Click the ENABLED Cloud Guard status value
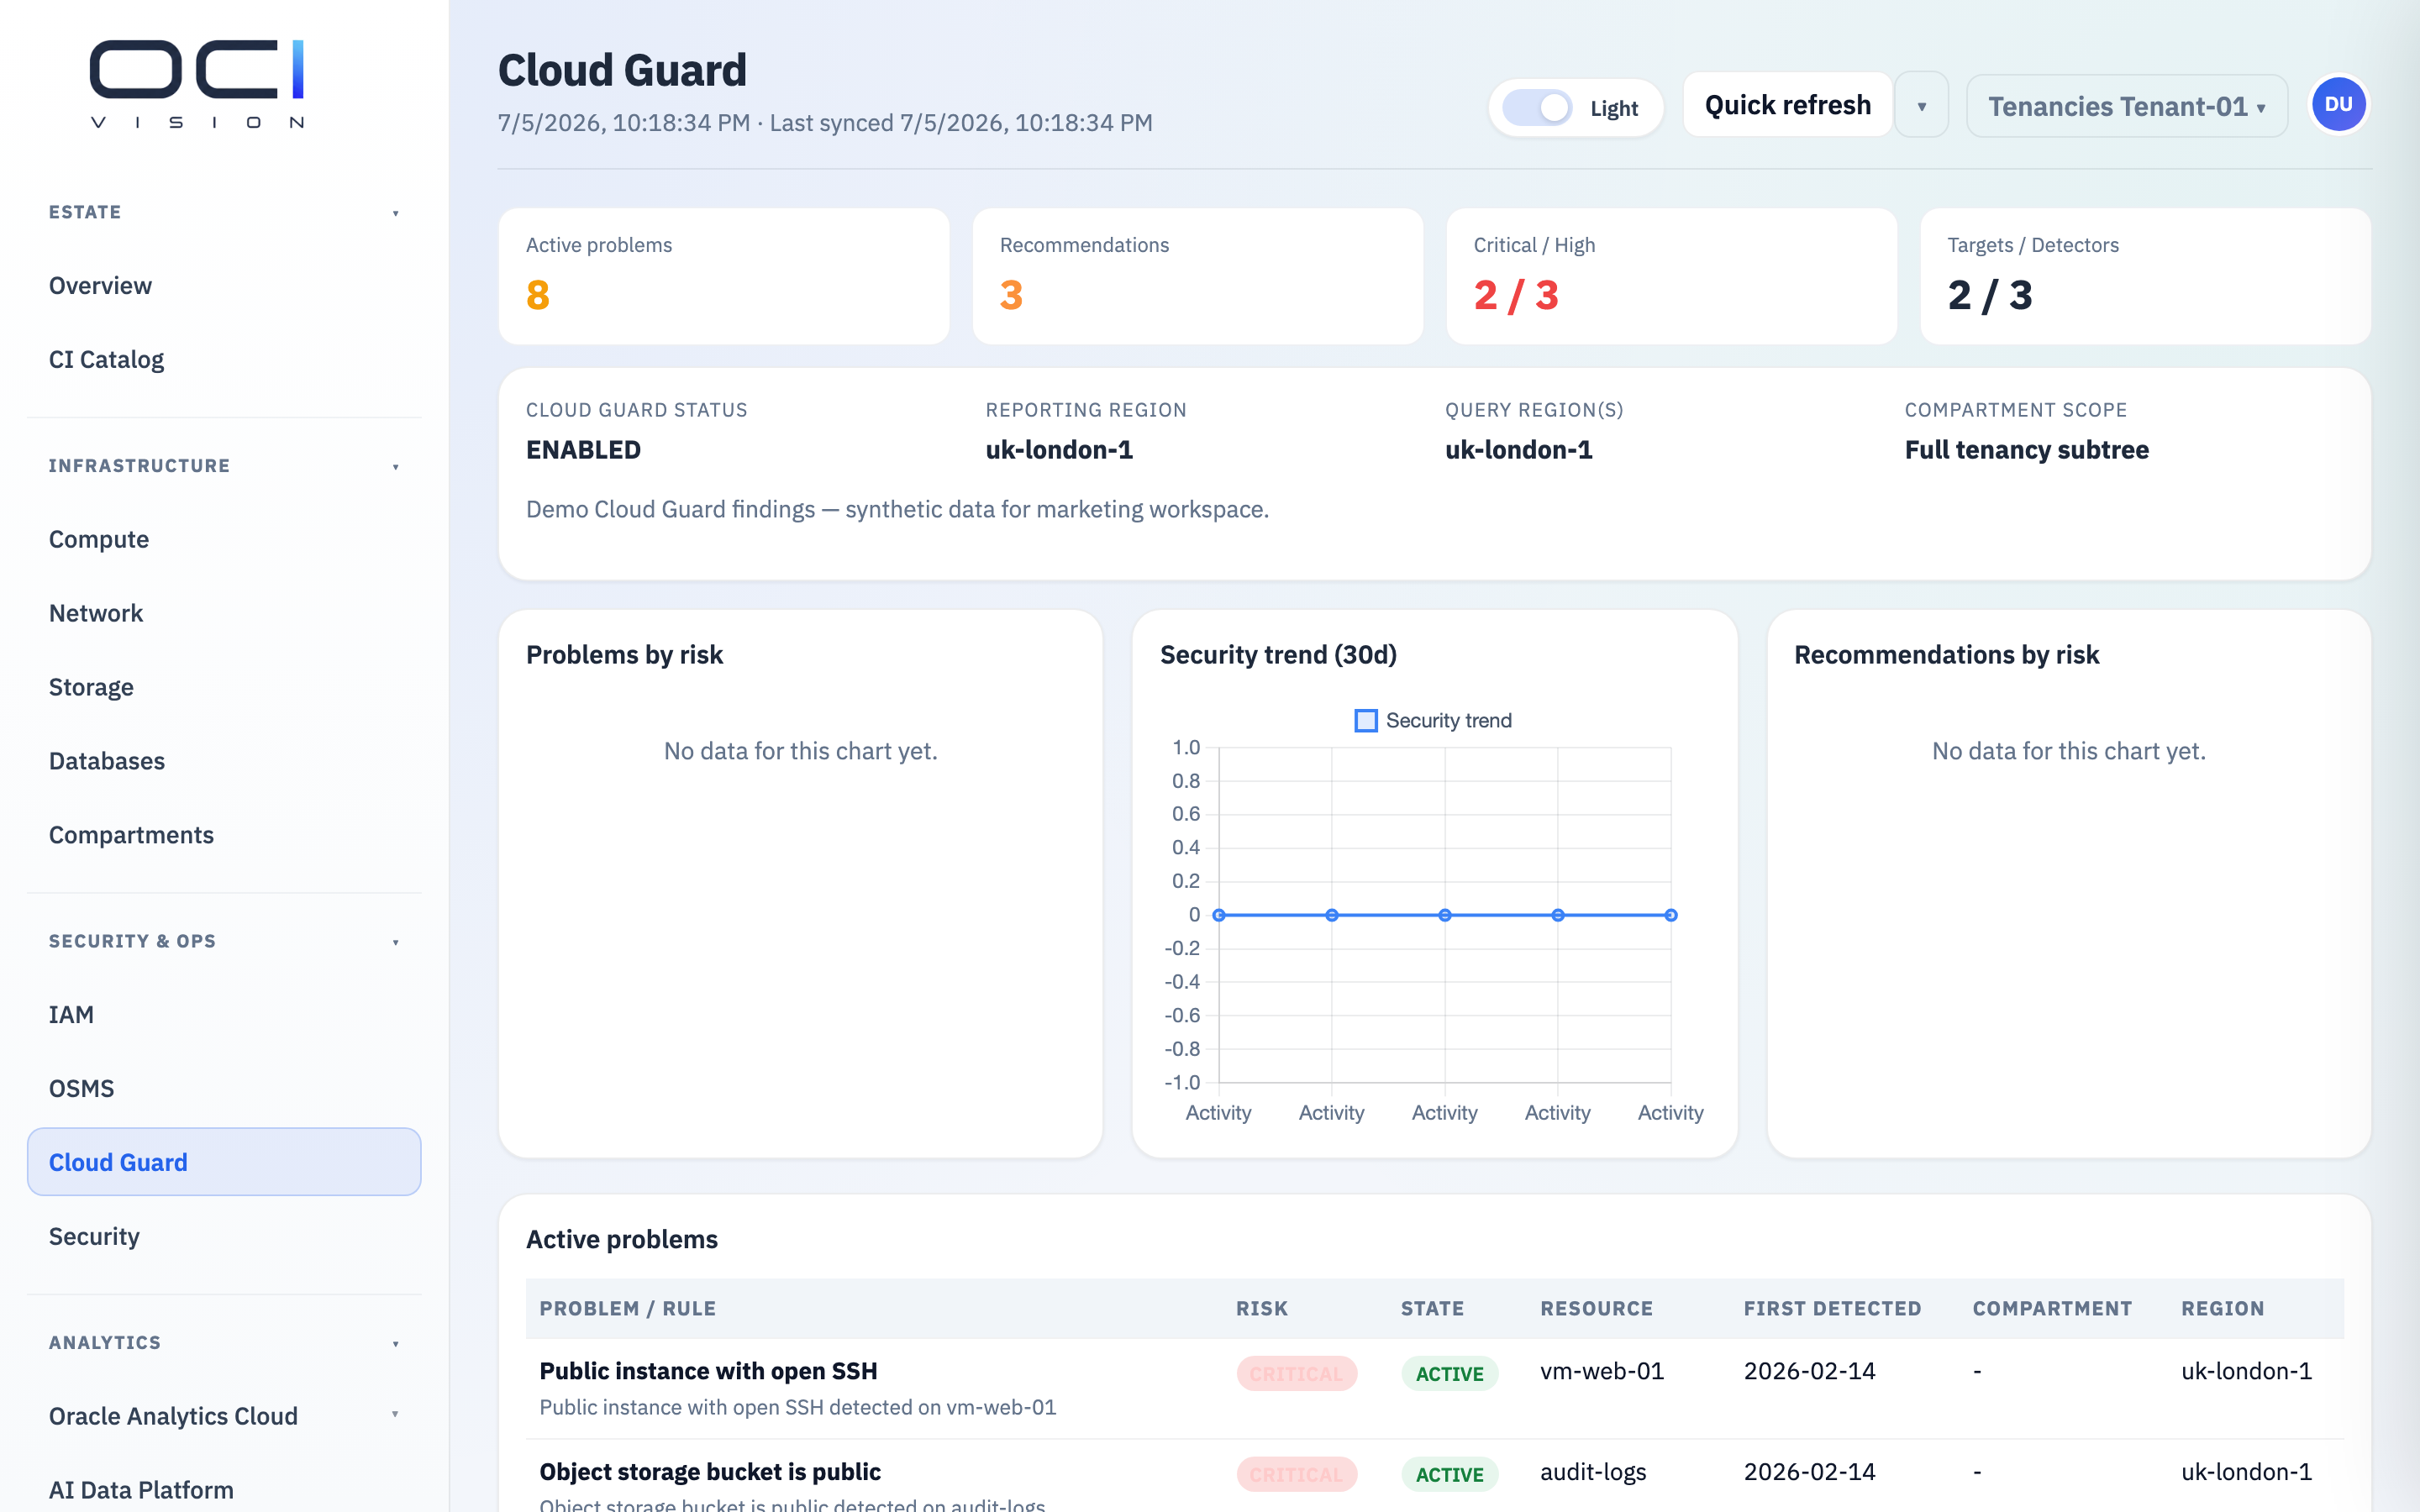This screenshot has height=1512, width=2420. coord(583,450)
